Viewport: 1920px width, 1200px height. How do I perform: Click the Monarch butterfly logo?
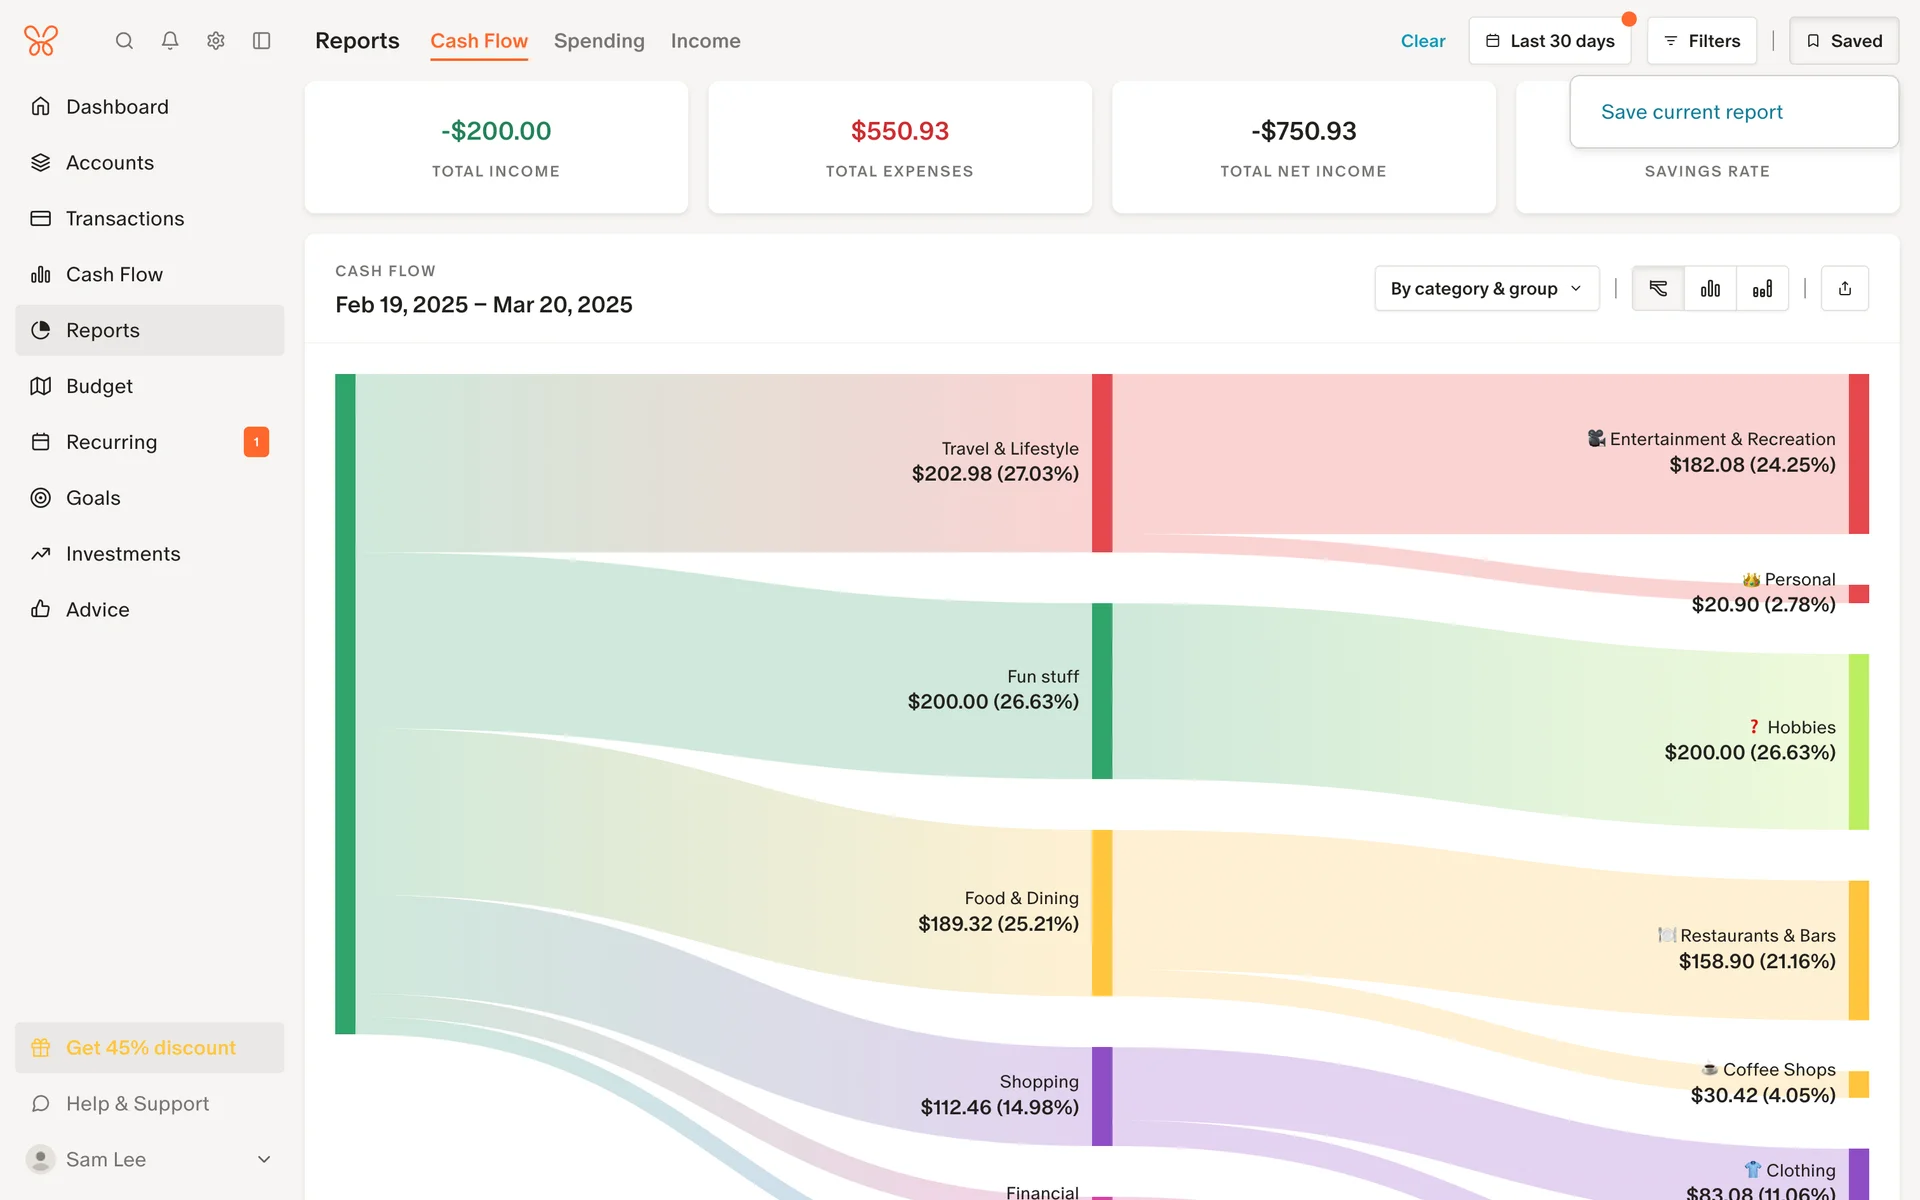pyautogui.click(x=41, y=41)
